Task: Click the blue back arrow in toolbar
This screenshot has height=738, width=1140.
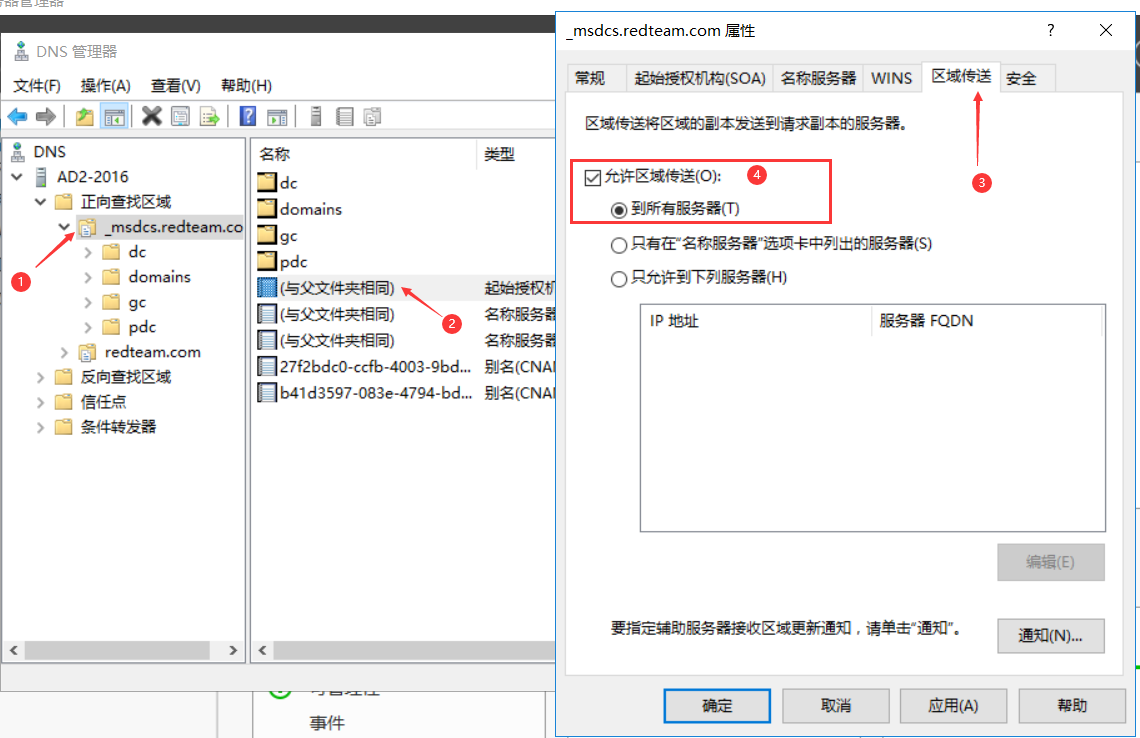Action: tap(17, 116)
